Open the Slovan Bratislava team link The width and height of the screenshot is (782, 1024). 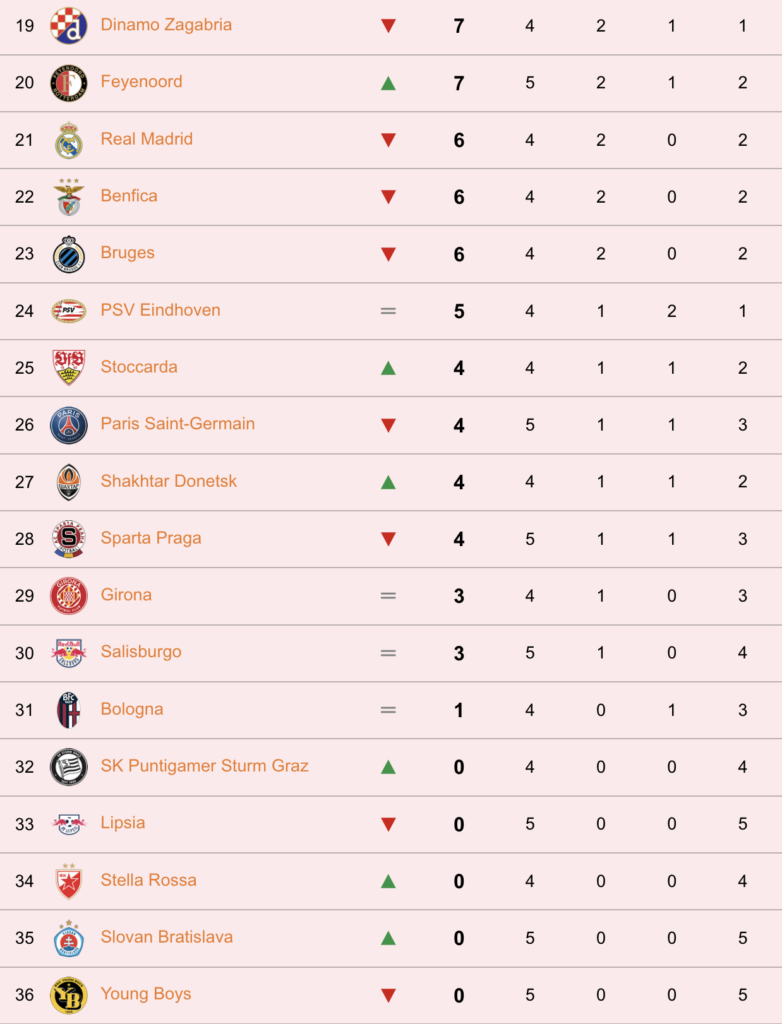[167, 936]
